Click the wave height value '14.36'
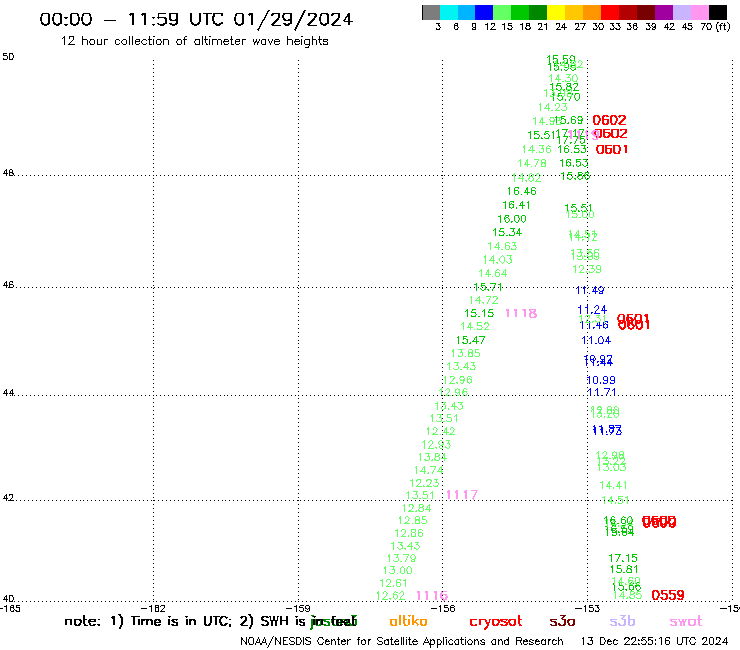The height and width of the screenshot is (650, 740). pos(537,150)
